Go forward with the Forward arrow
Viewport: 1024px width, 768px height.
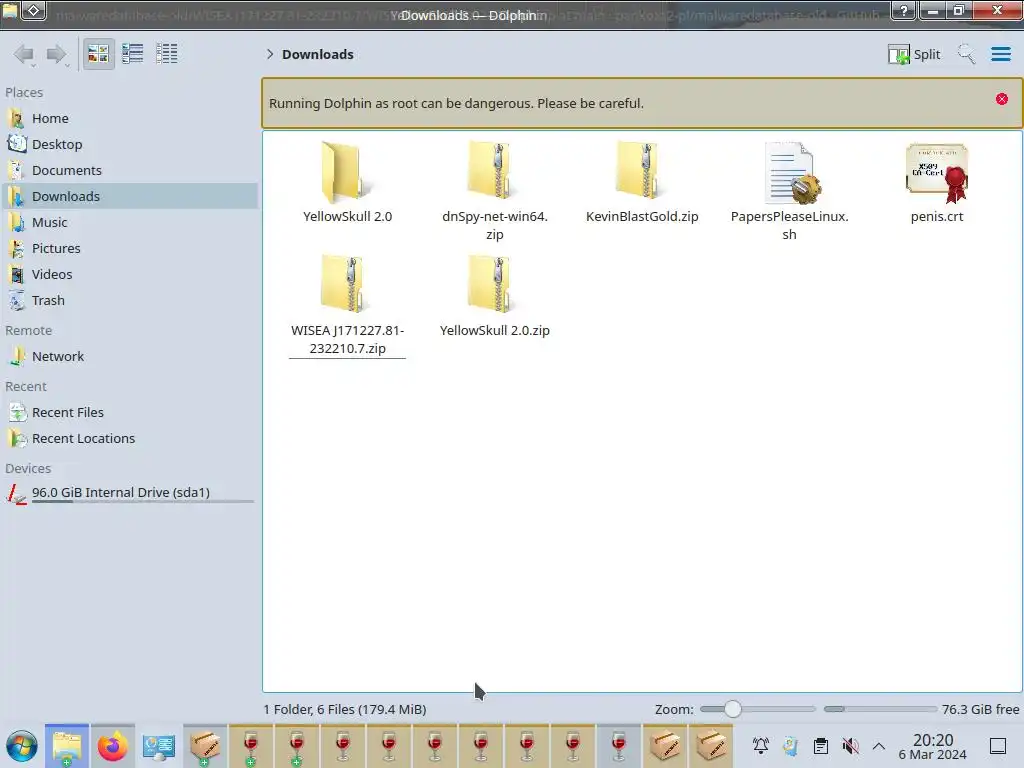57,54
